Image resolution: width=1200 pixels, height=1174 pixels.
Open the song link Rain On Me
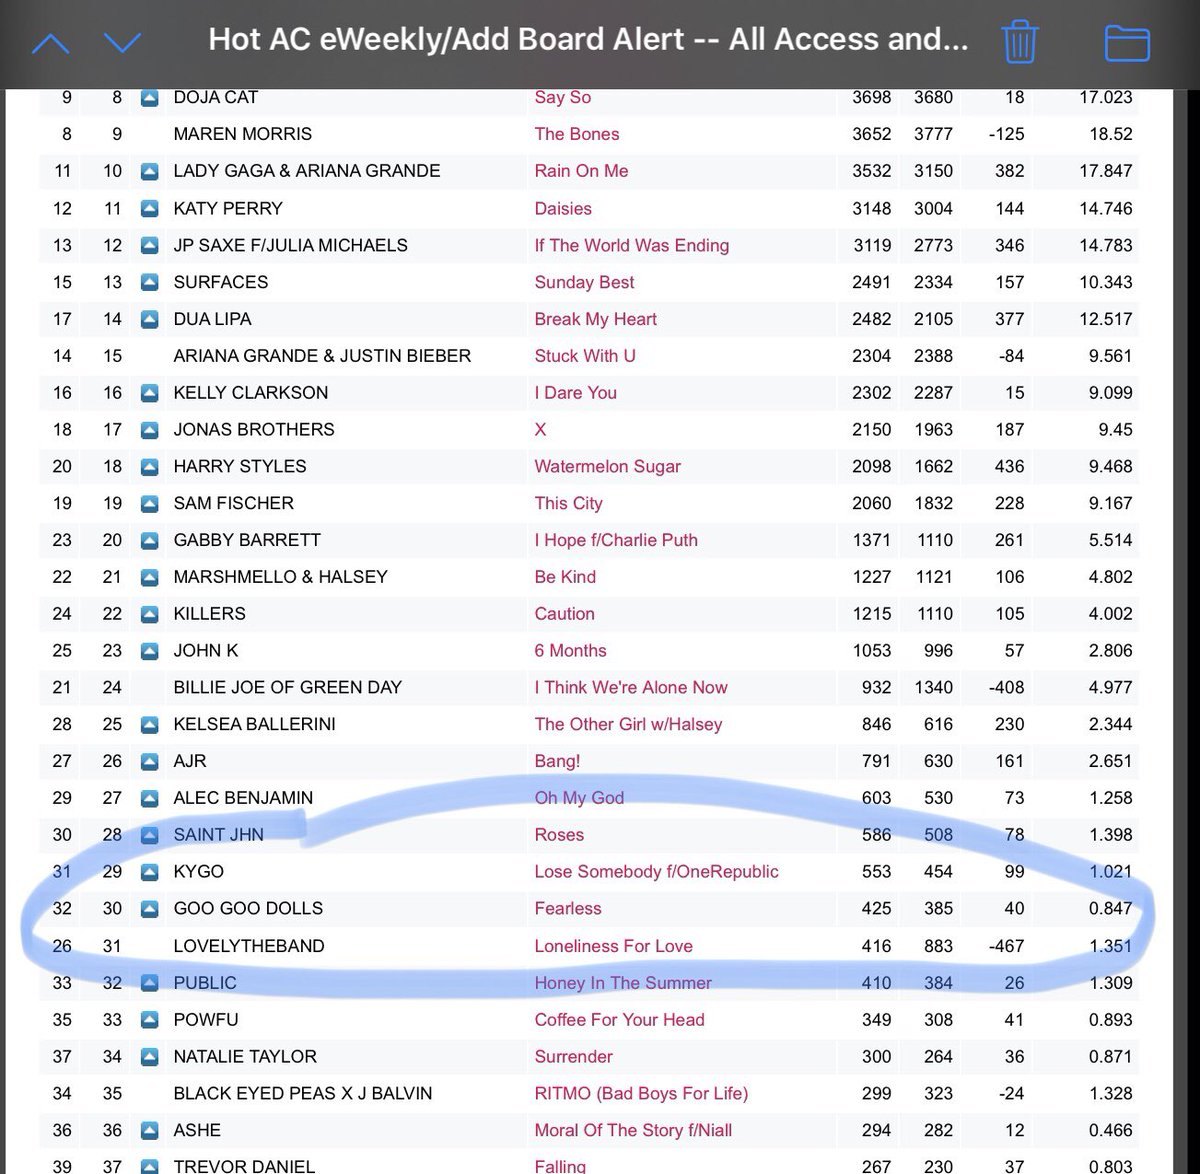click(582, 171)
